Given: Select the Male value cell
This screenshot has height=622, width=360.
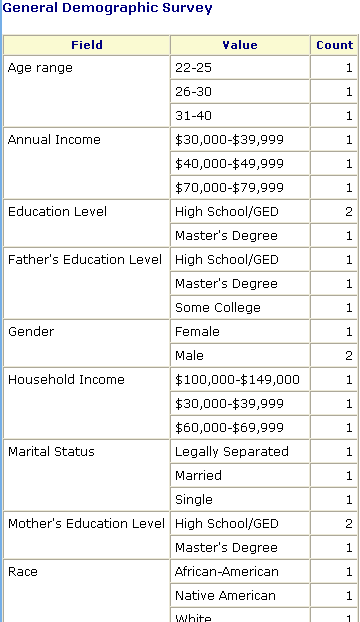Looking at the screenshot, I should [240, 355].
